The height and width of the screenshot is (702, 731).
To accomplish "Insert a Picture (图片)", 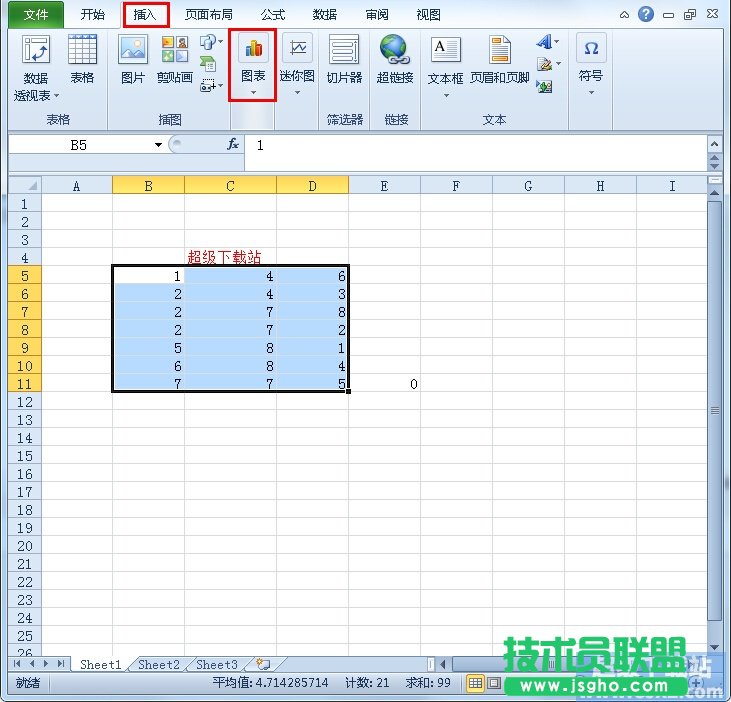I will point(133,59).
